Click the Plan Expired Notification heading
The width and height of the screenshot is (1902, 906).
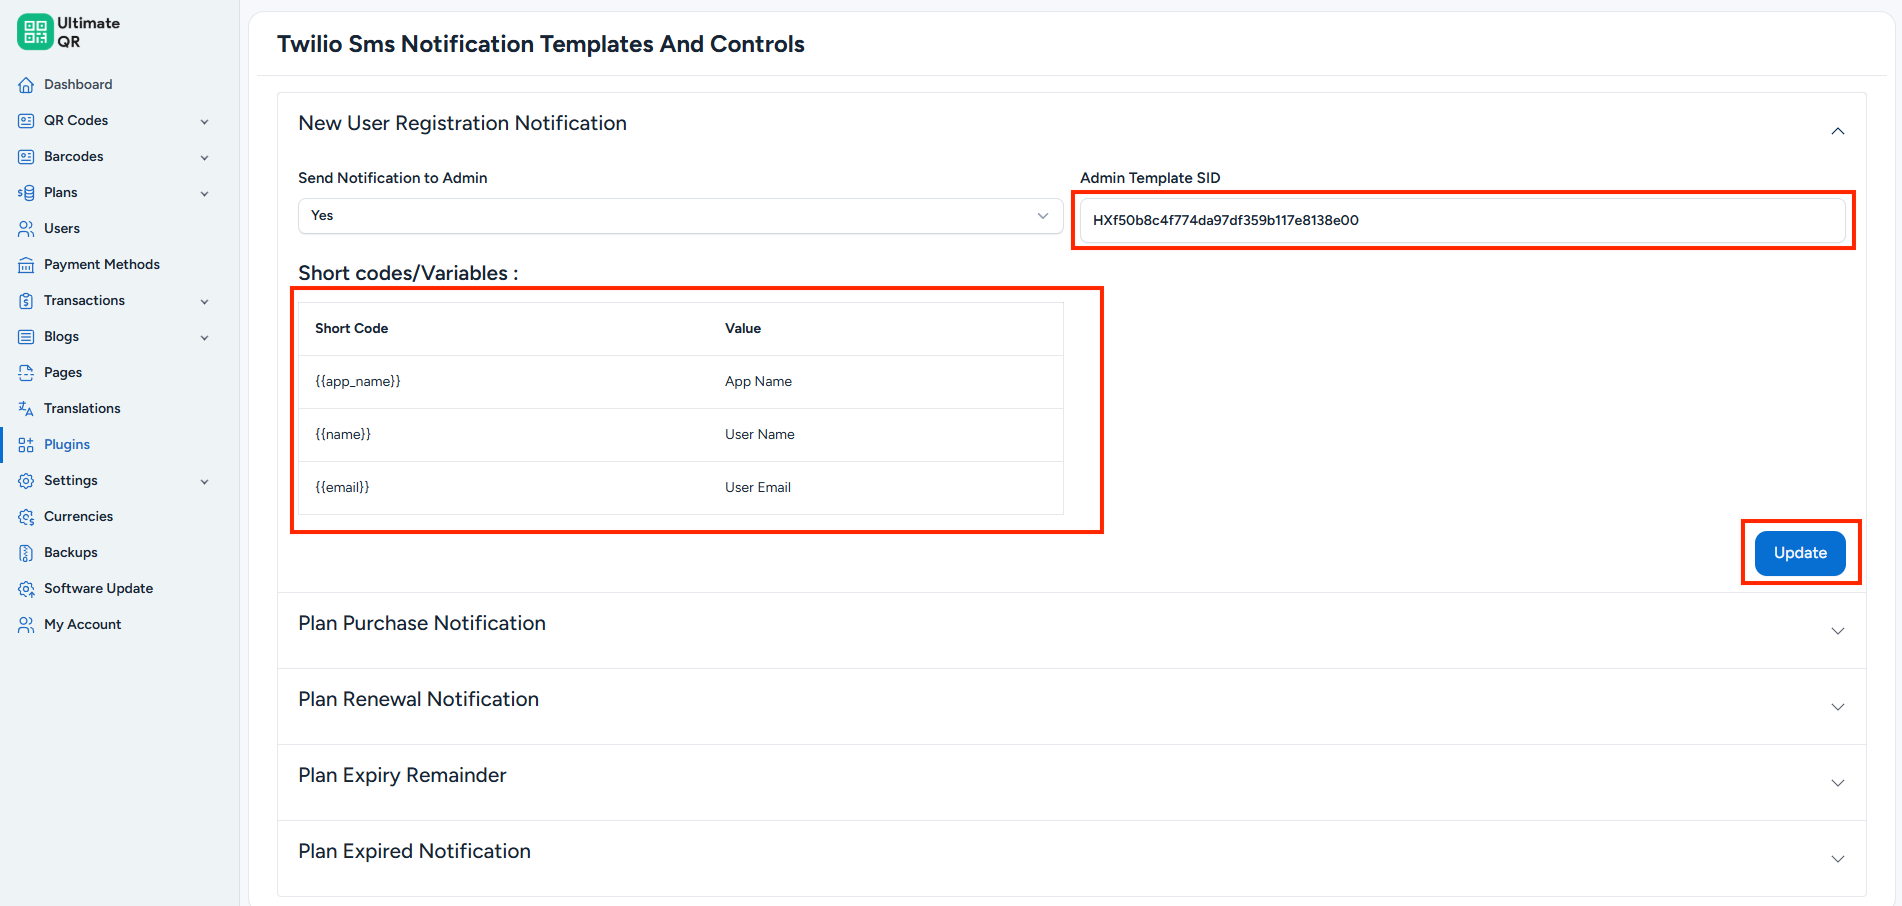[414, 851]
